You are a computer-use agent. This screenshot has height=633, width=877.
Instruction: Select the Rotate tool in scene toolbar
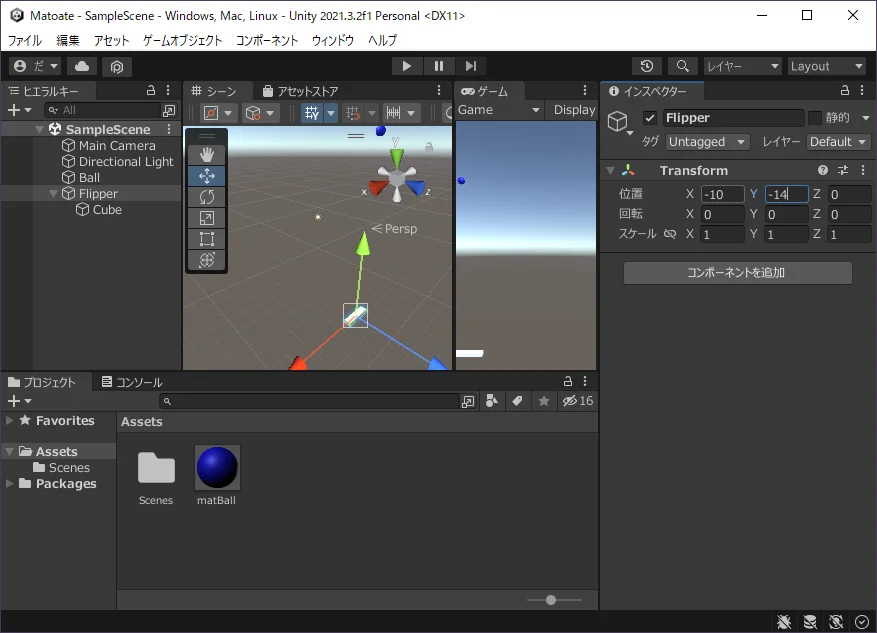coord(207,197)
